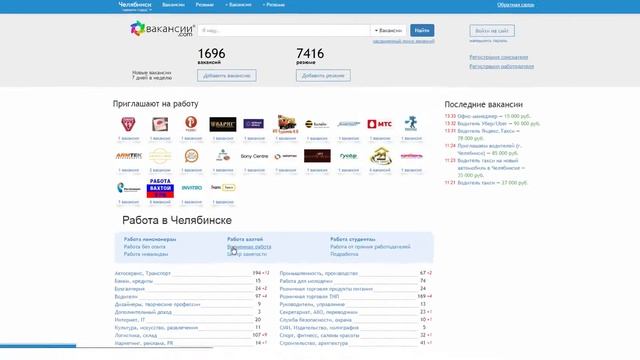The image size is (640, 360).
Task: Open the meat photo employer logo
Action: pyautogui.click(x=160, y=124)
